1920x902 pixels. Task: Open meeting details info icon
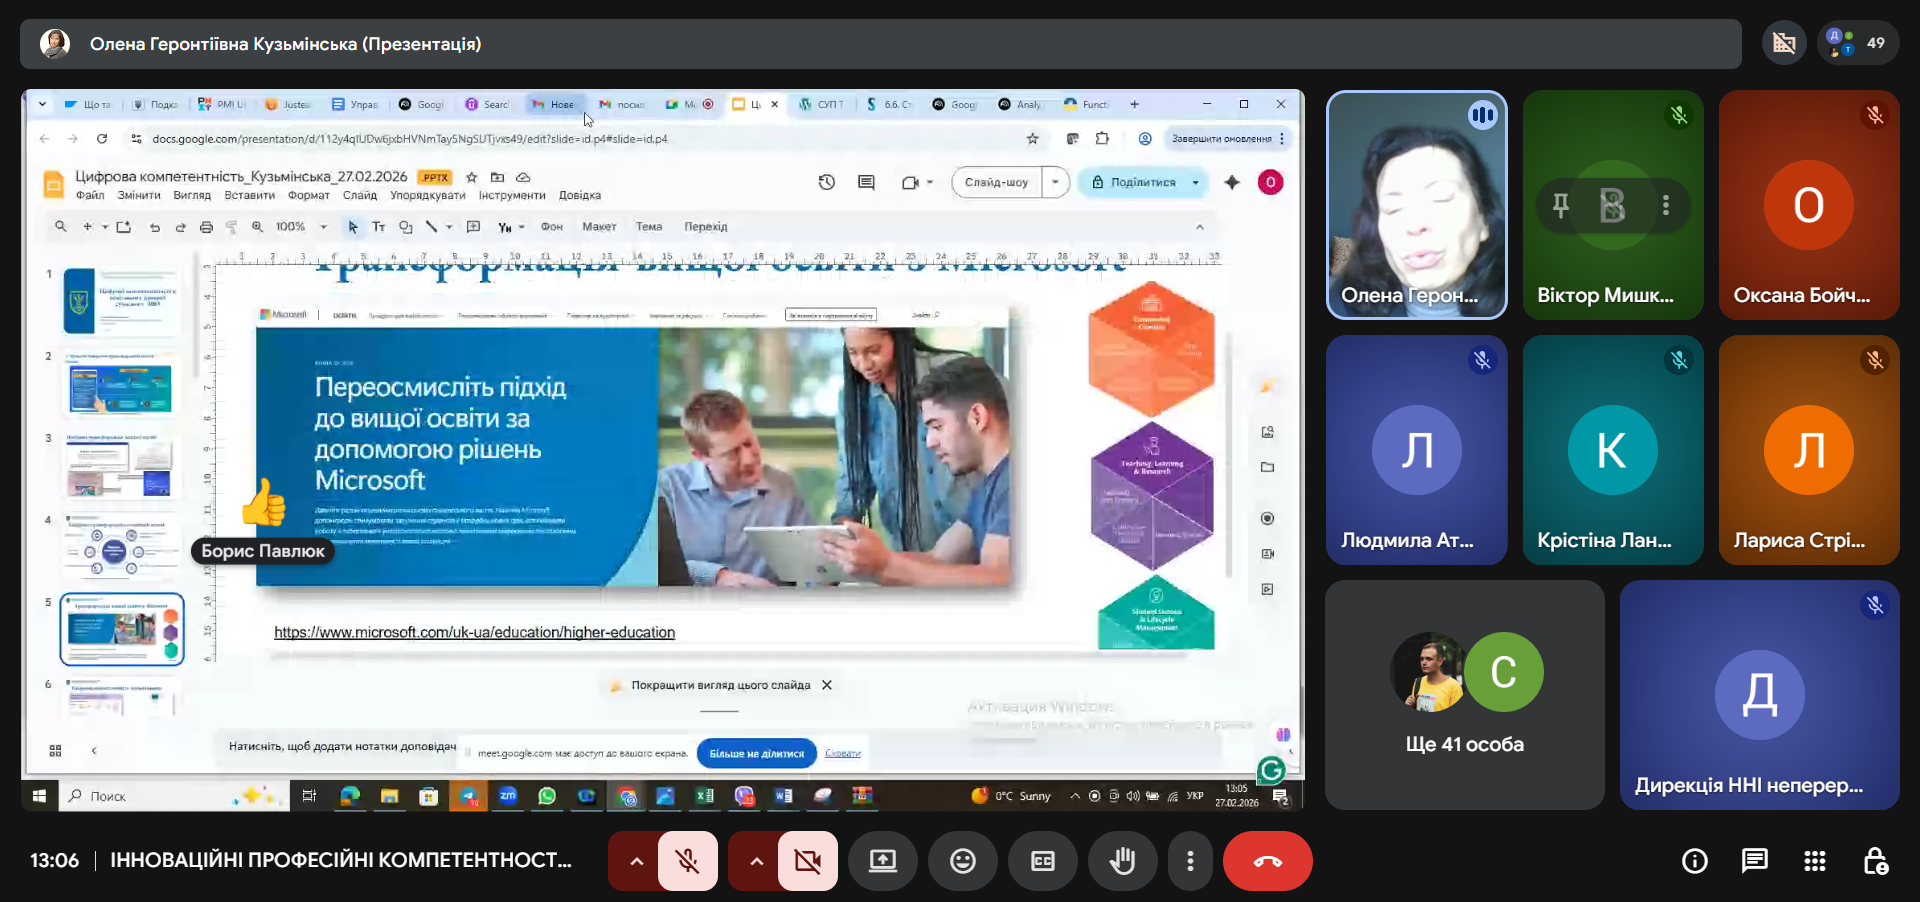coord(1695,861)
